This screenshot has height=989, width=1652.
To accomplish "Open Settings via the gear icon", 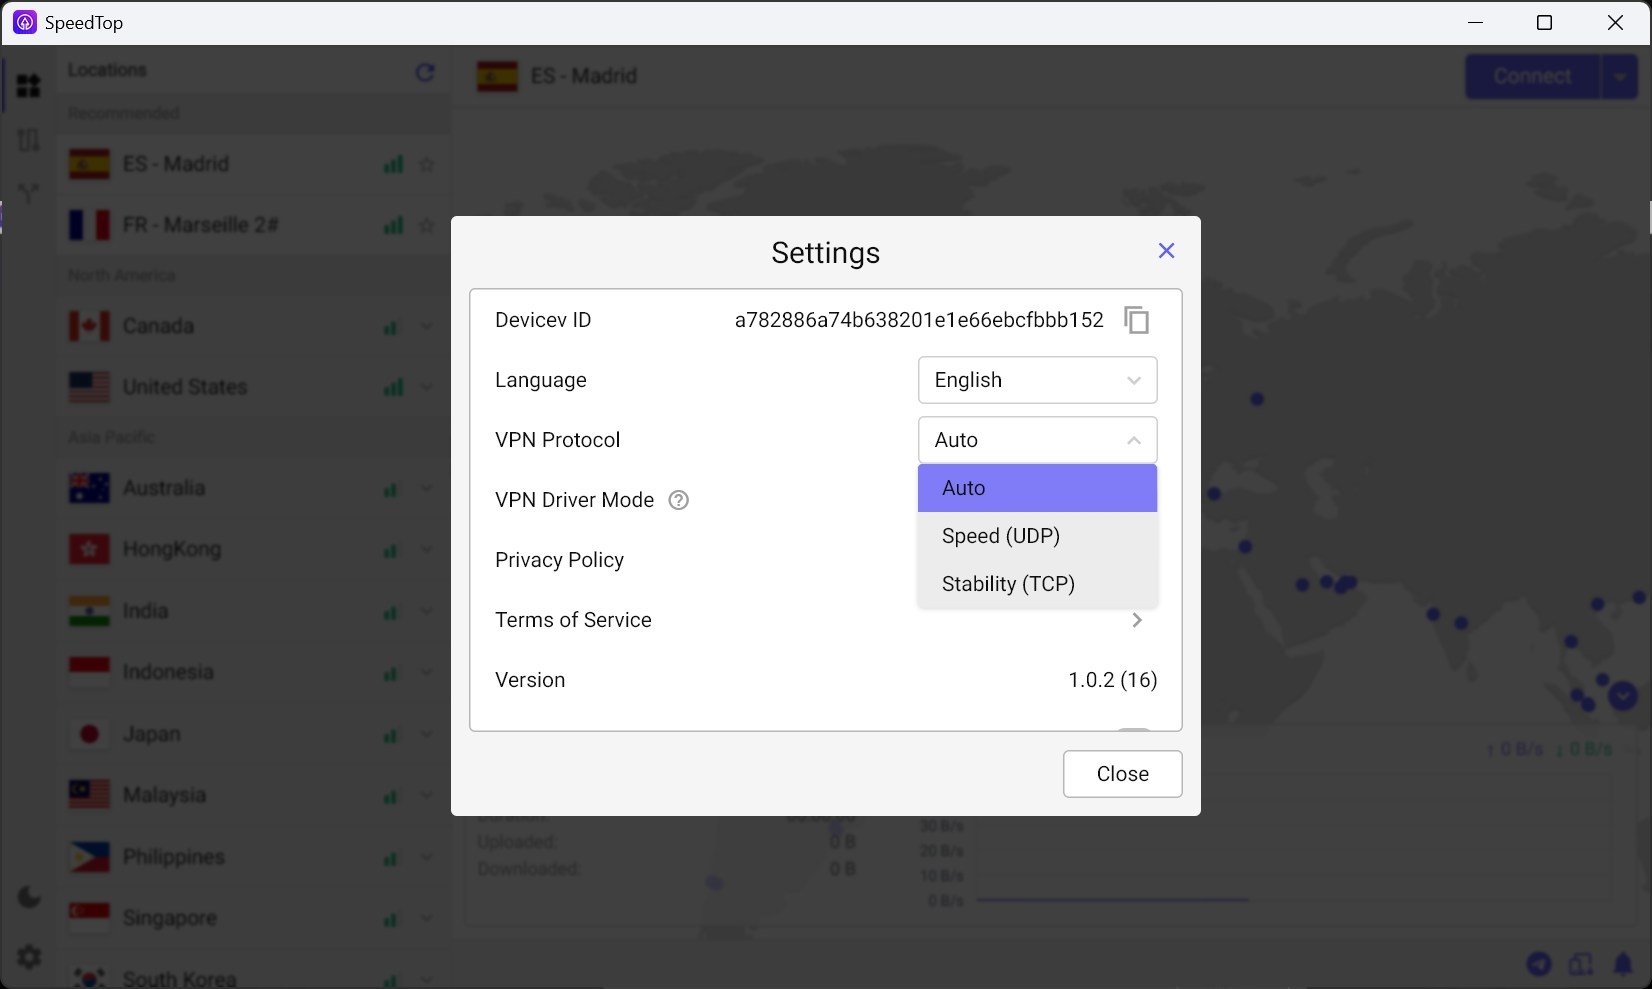I will click(28, 956).
